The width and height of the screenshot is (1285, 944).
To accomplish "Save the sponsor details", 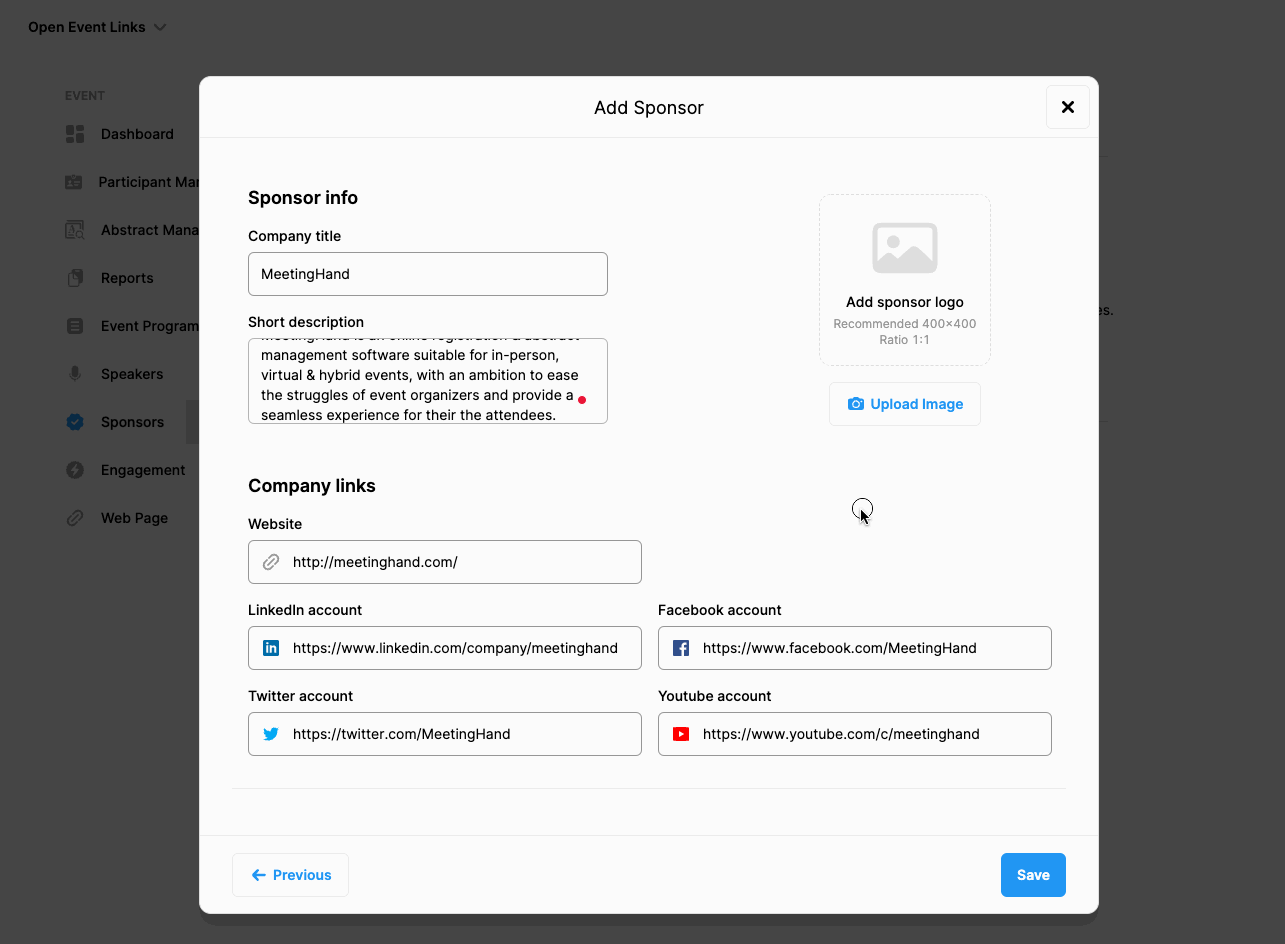I will point(1033,875).
